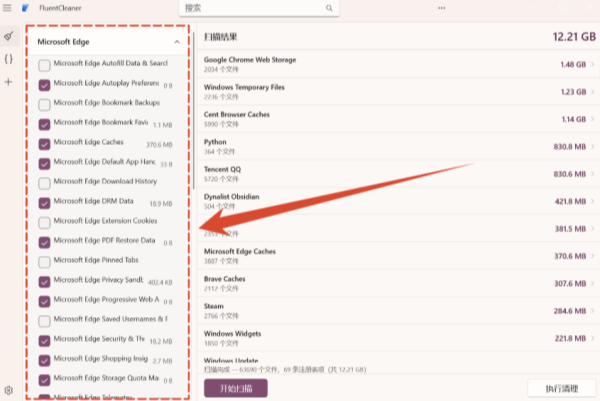Screen dimensions: 600x401
Task: Expand Python result row chevron
Action: click(592, 147)
